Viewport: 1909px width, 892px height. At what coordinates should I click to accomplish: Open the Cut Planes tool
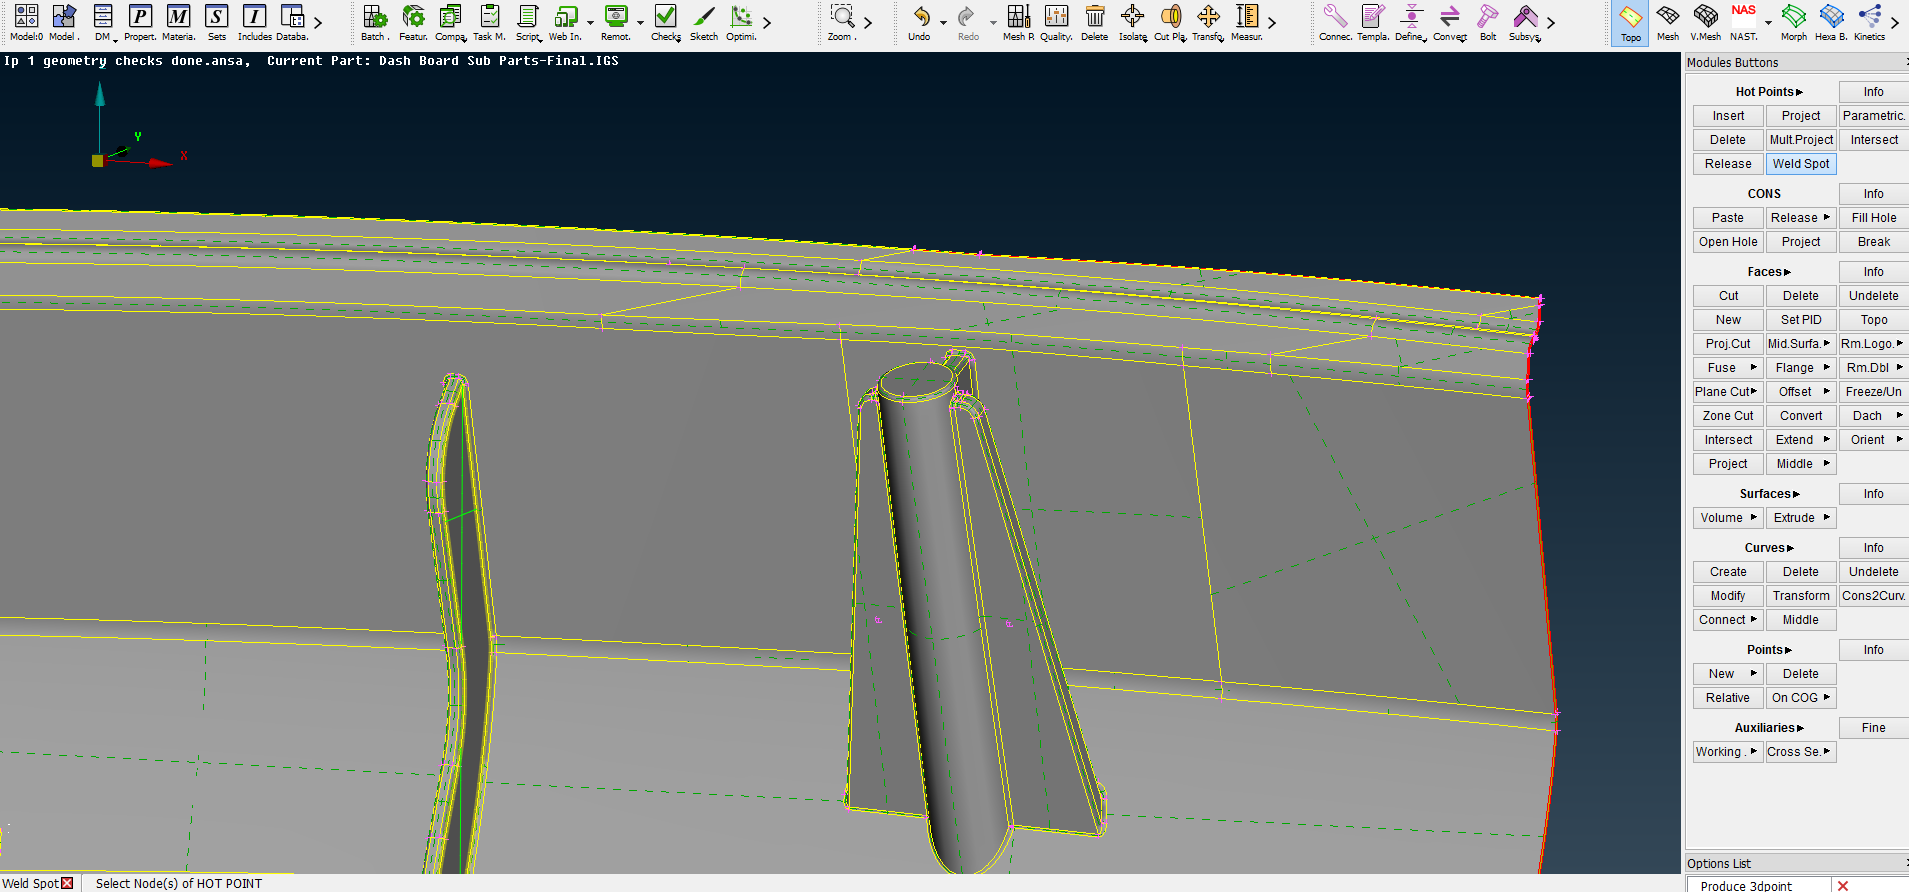(x=1170, y=22)
